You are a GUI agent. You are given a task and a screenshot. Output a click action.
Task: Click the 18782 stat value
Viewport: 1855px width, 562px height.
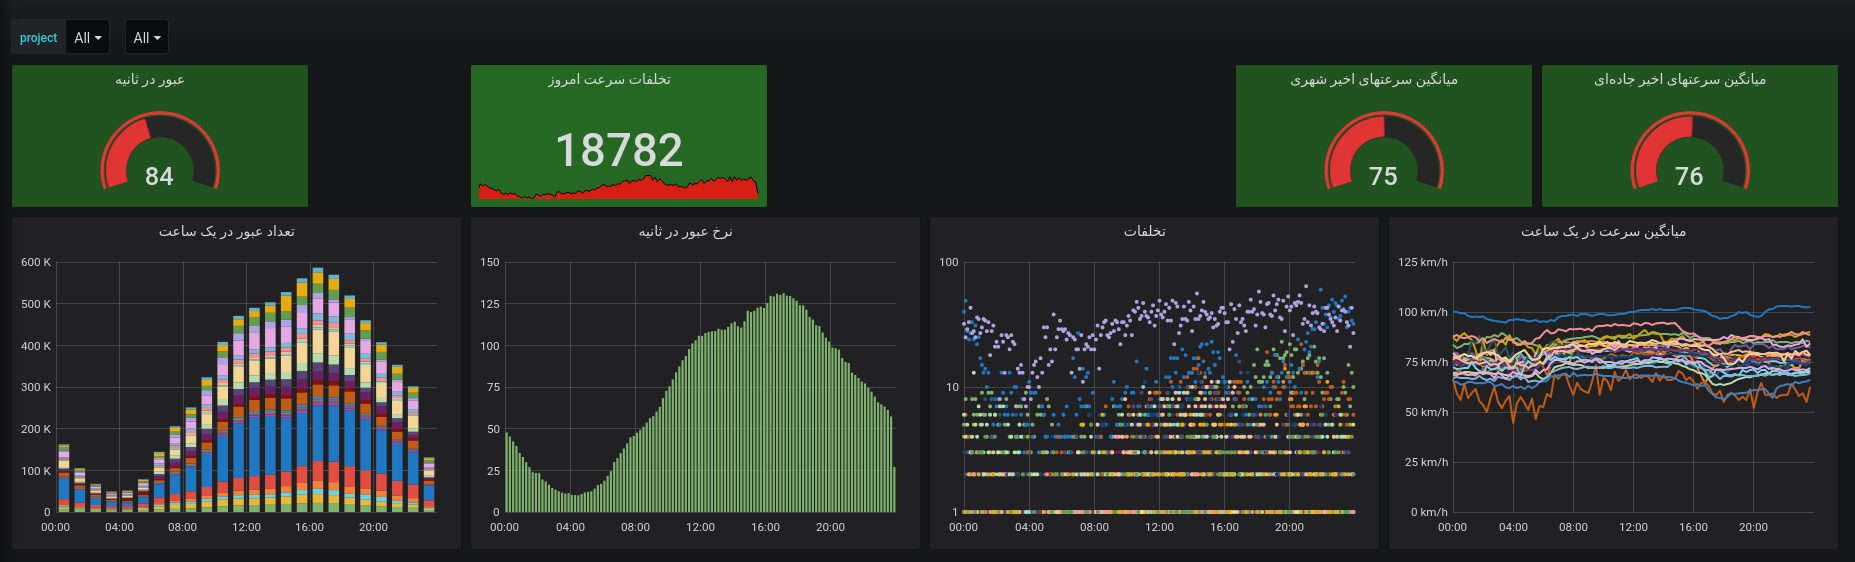click(619, 150)
